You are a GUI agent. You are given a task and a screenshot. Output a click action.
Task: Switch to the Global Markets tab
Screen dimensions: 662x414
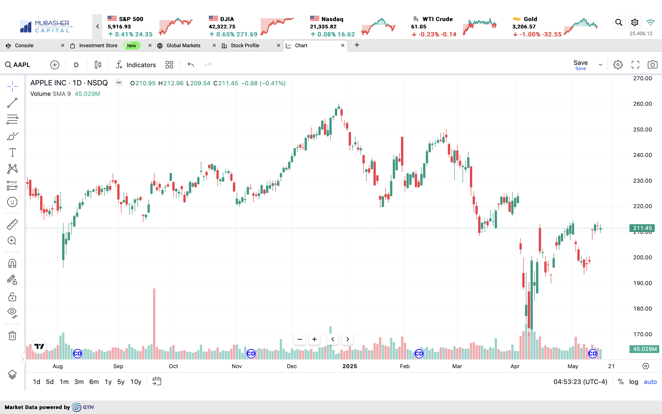pos(182,45)
